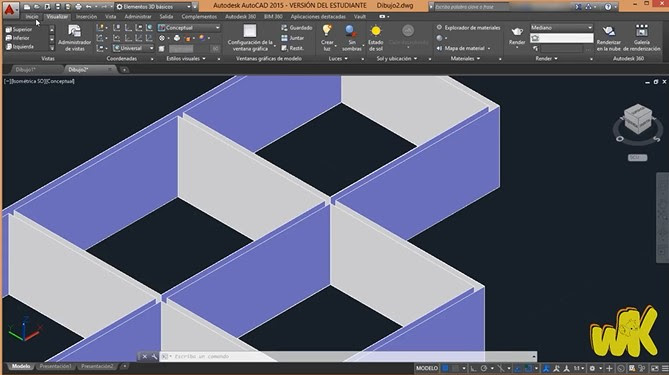The image size is (669, 375).
Task: Click the ViewCube in the drawing area
Action: coord(638,119)
